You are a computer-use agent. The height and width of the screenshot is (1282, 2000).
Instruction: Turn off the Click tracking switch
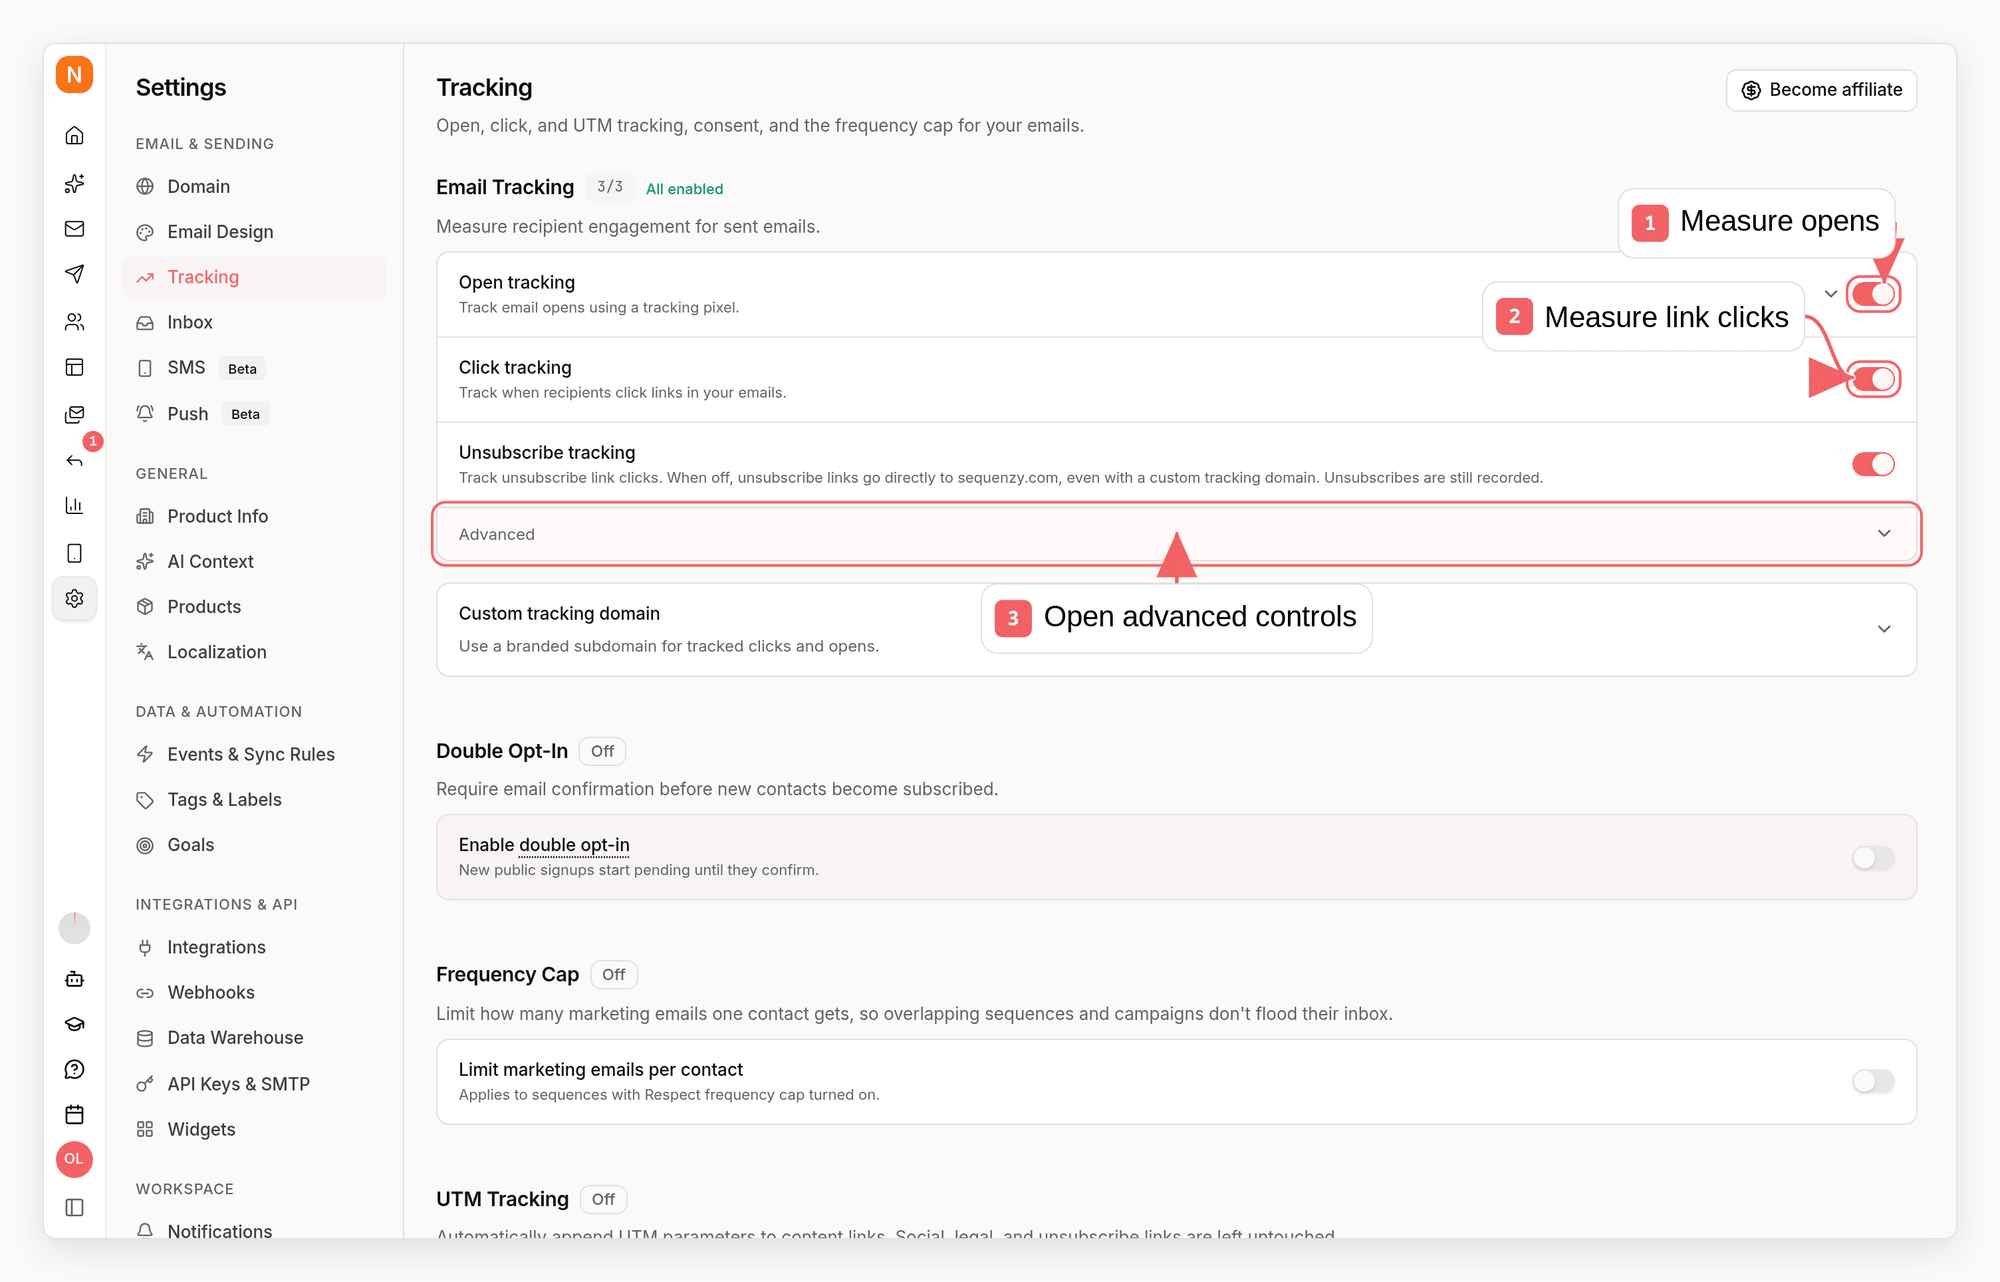pos(1873,380)
